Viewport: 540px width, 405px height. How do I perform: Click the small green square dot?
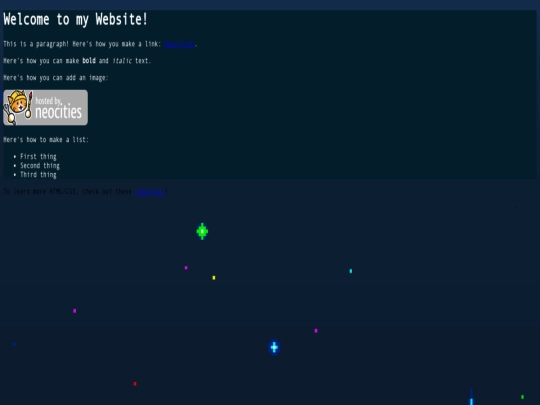click(x=522, y=397)
